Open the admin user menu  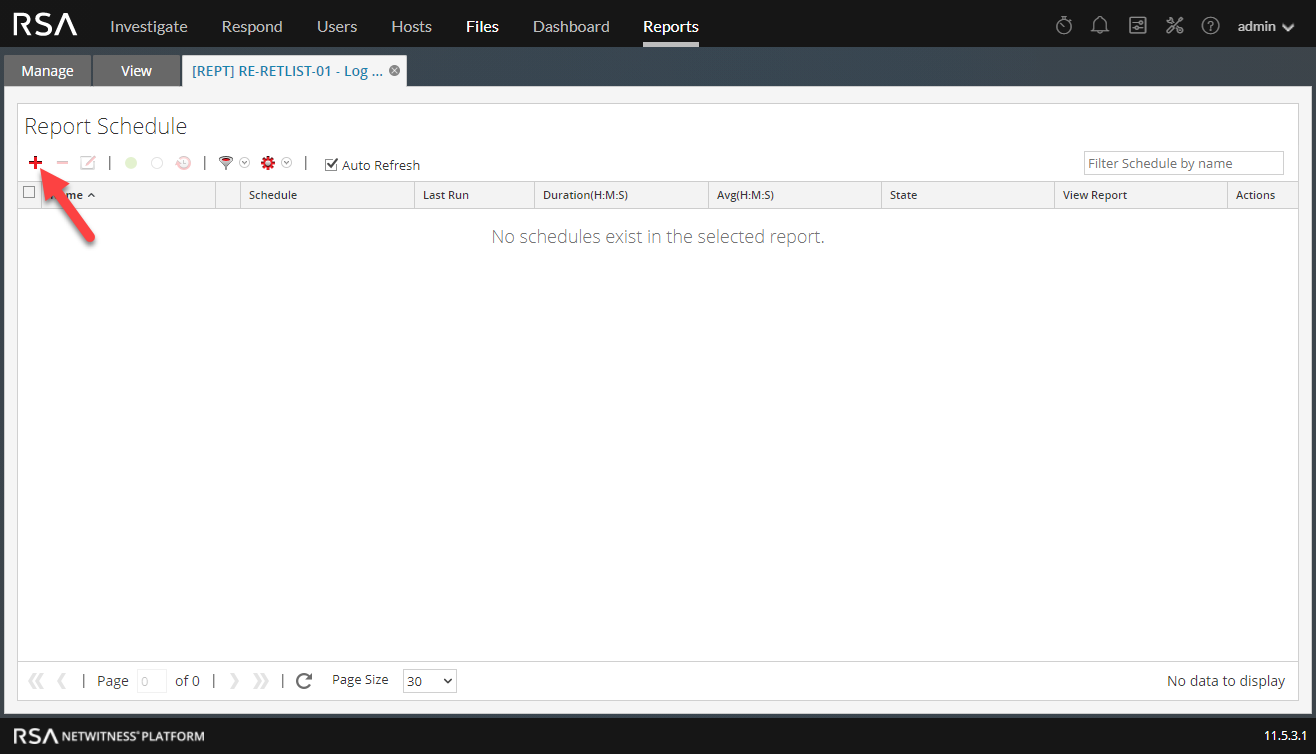point(1264,26)
